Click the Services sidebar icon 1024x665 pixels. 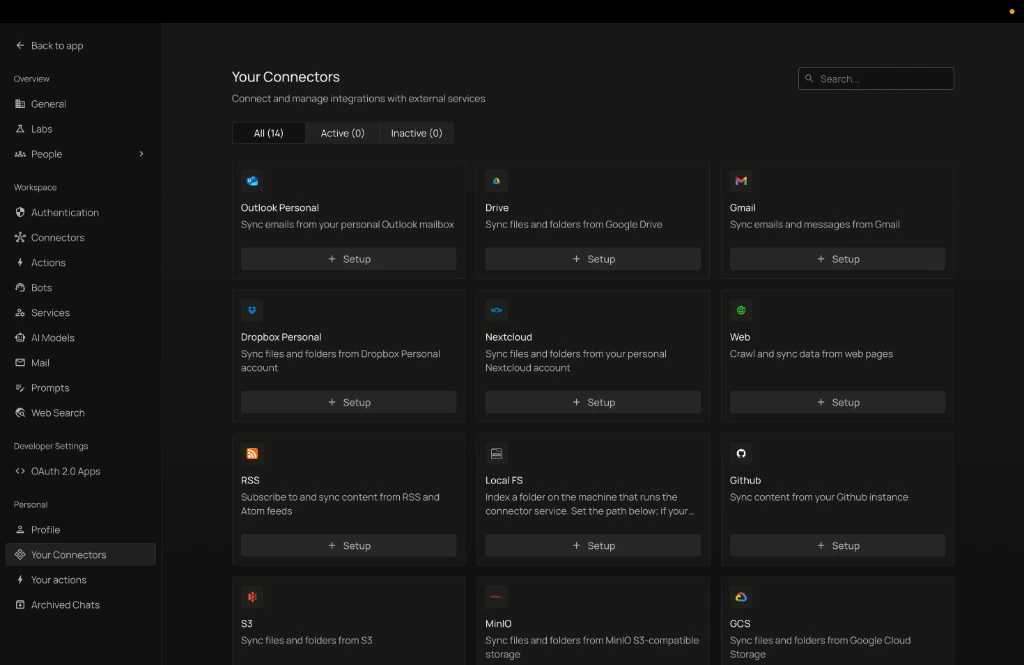point(20,312)
